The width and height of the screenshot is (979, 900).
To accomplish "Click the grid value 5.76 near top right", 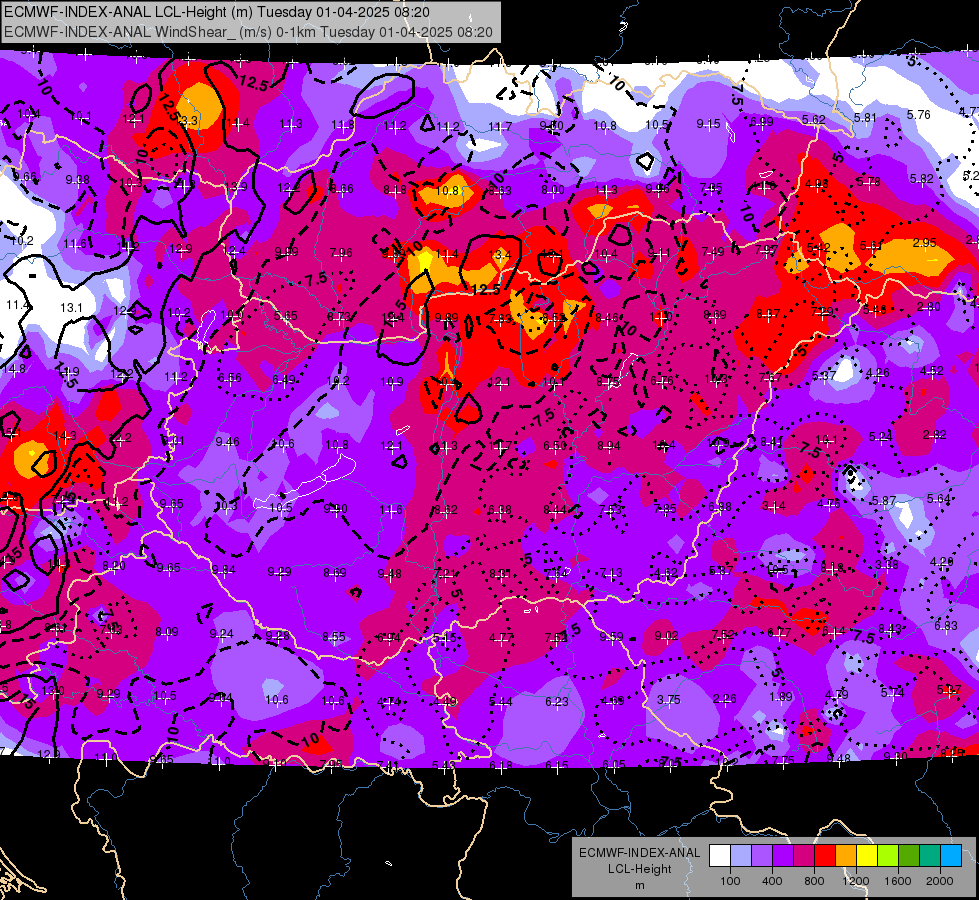I will point(918,114).
